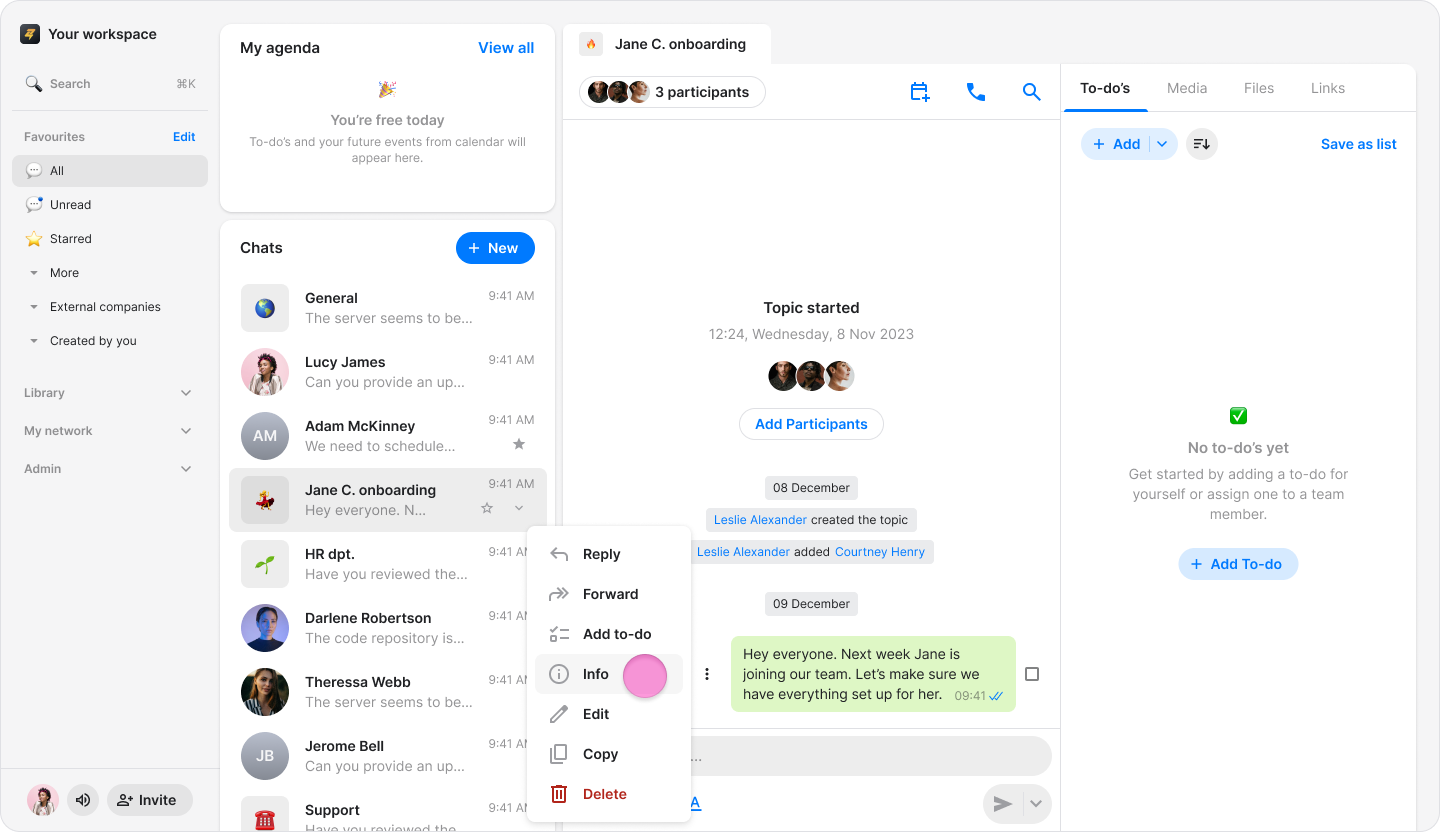The height and width of the screenshot is (832, 1440).
Task: Open Theressa Webb chat
Action: tap(388, 692)
